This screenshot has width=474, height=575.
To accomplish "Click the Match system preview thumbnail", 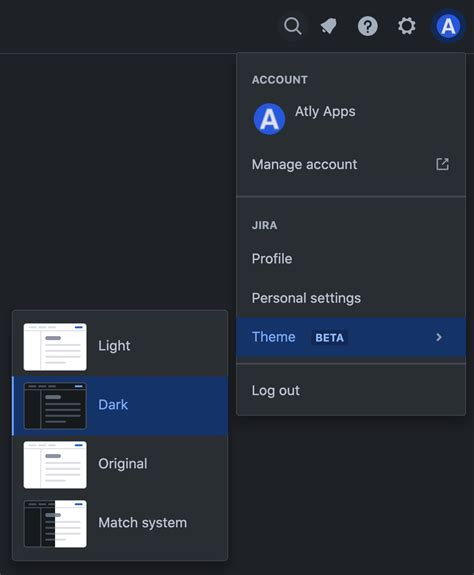I will click(x=55, y=524).
